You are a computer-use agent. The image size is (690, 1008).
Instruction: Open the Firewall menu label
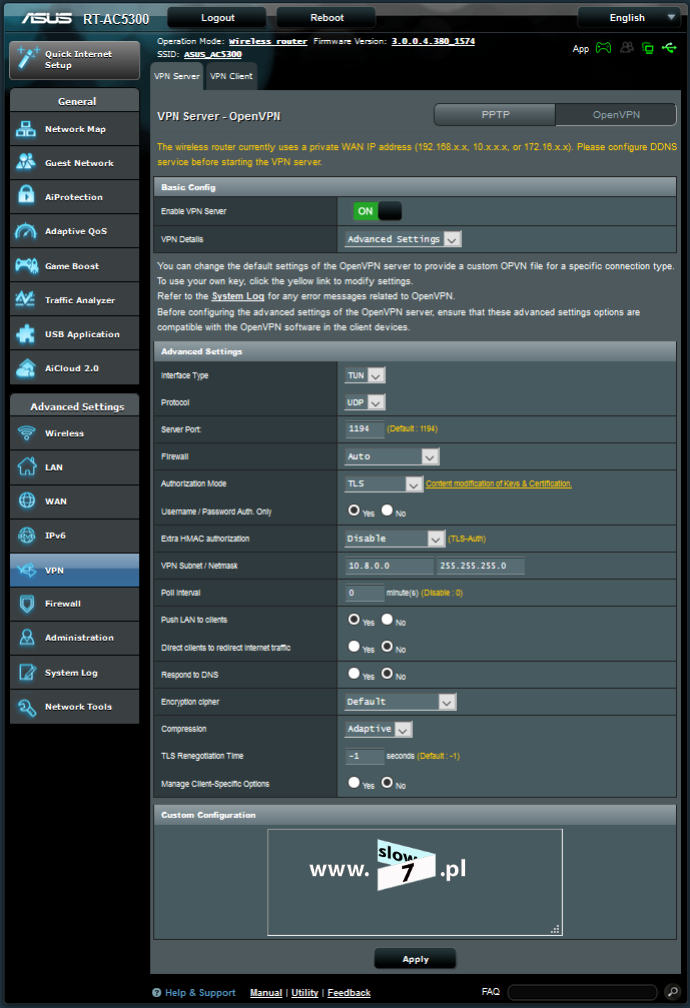click(63, 604)
